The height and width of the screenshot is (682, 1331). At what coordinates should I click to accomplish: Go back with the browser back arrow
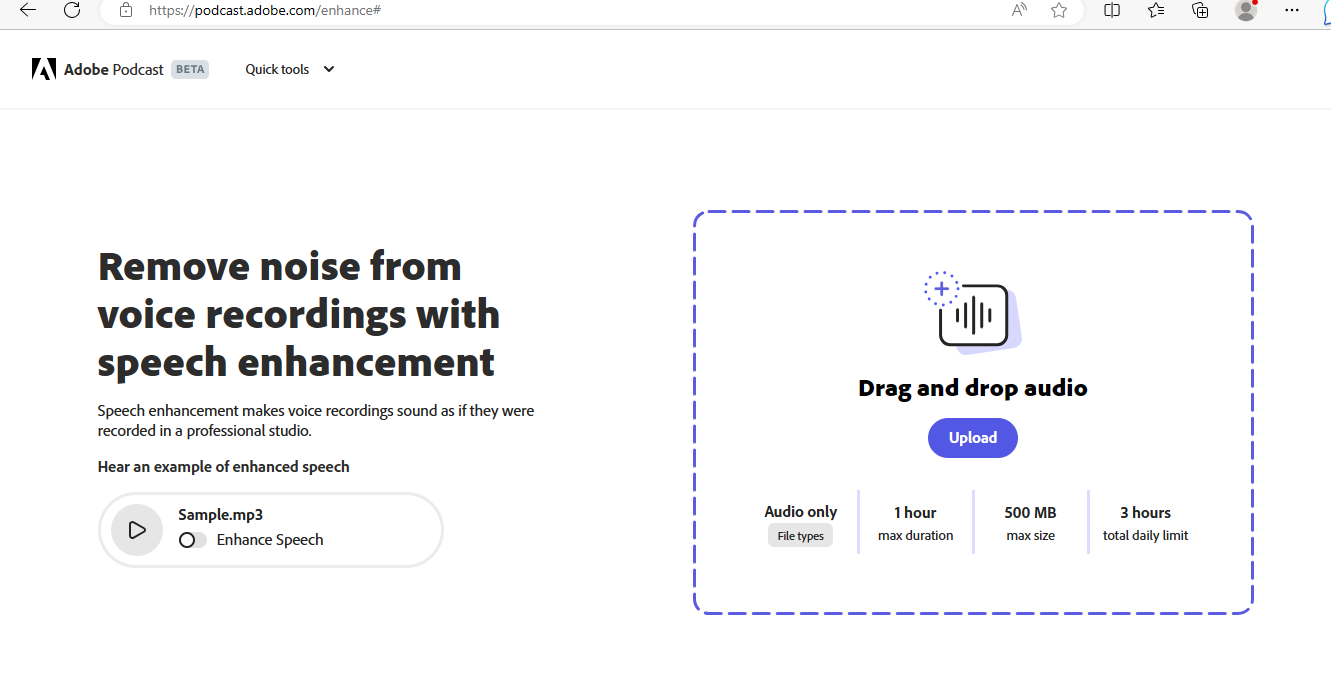(x=28, y=10)
